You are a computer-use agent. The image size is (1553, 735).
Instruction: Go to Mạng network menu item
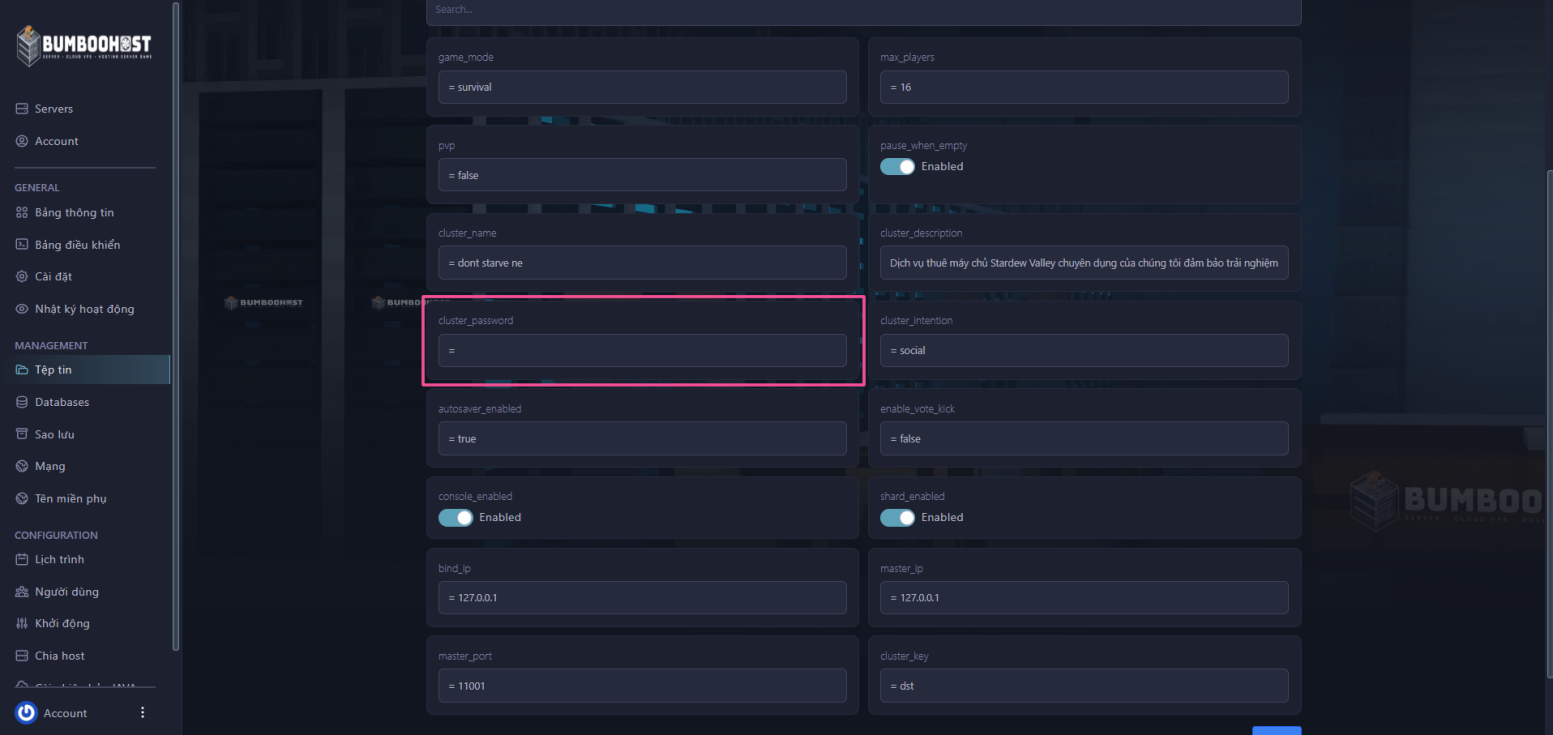click(49, 466)
